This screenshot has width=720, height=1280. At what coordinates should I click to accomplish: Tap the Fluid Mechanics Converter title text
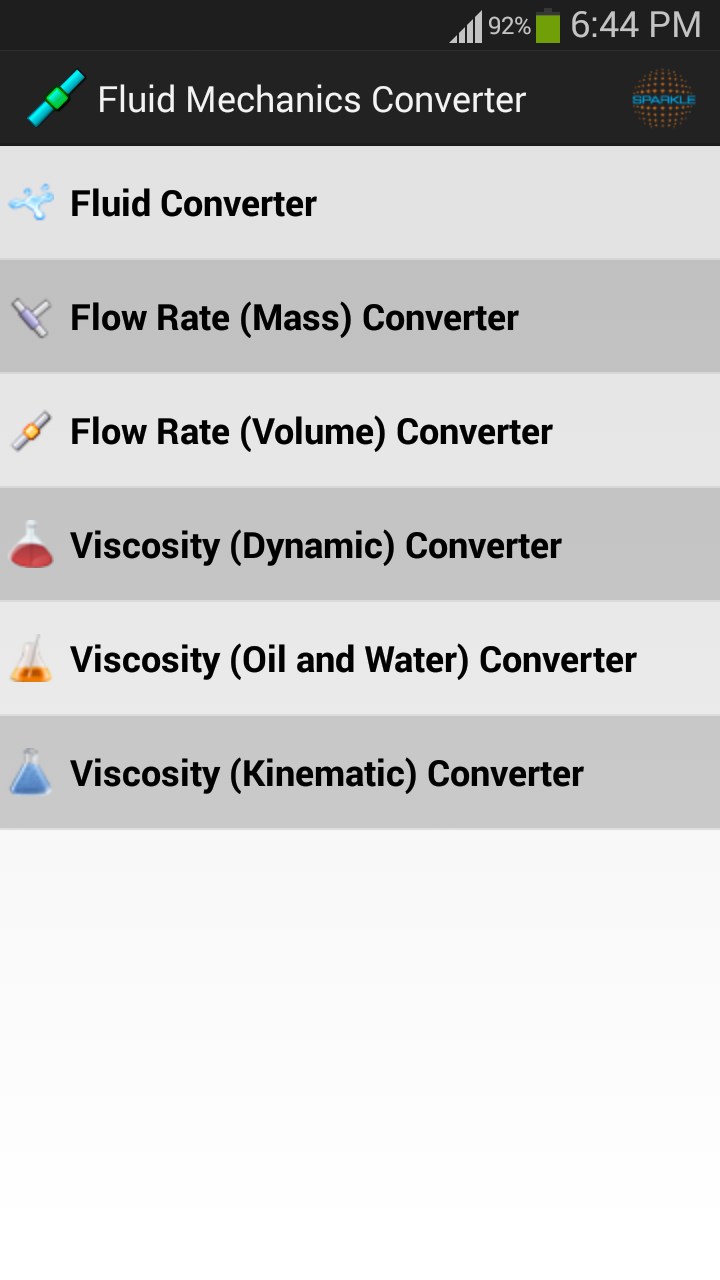click(x=311, y=100)
